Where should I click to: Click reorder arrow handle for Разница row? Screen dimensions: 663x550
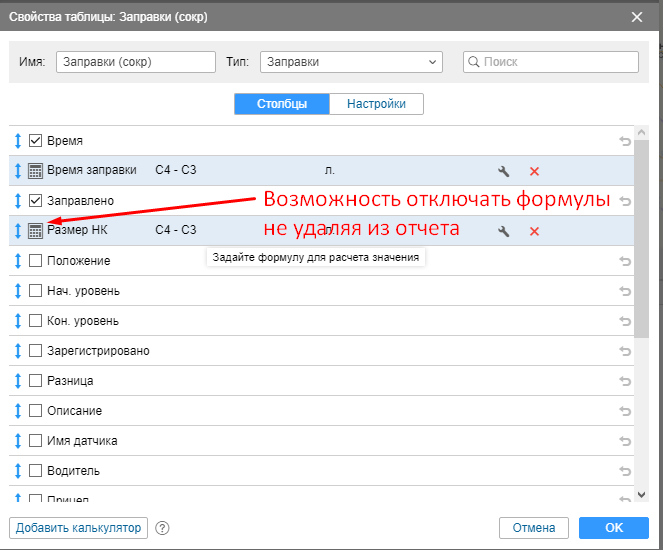(18, 381)
